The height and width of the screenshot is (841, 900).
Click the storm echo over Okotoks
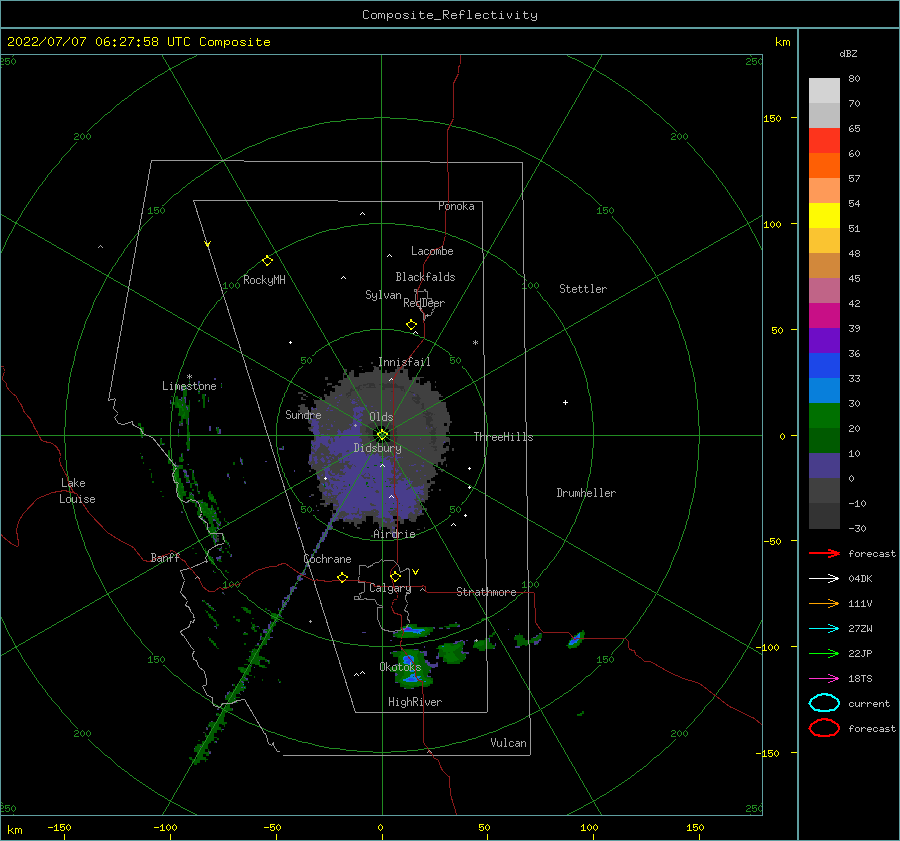(412, 669)
